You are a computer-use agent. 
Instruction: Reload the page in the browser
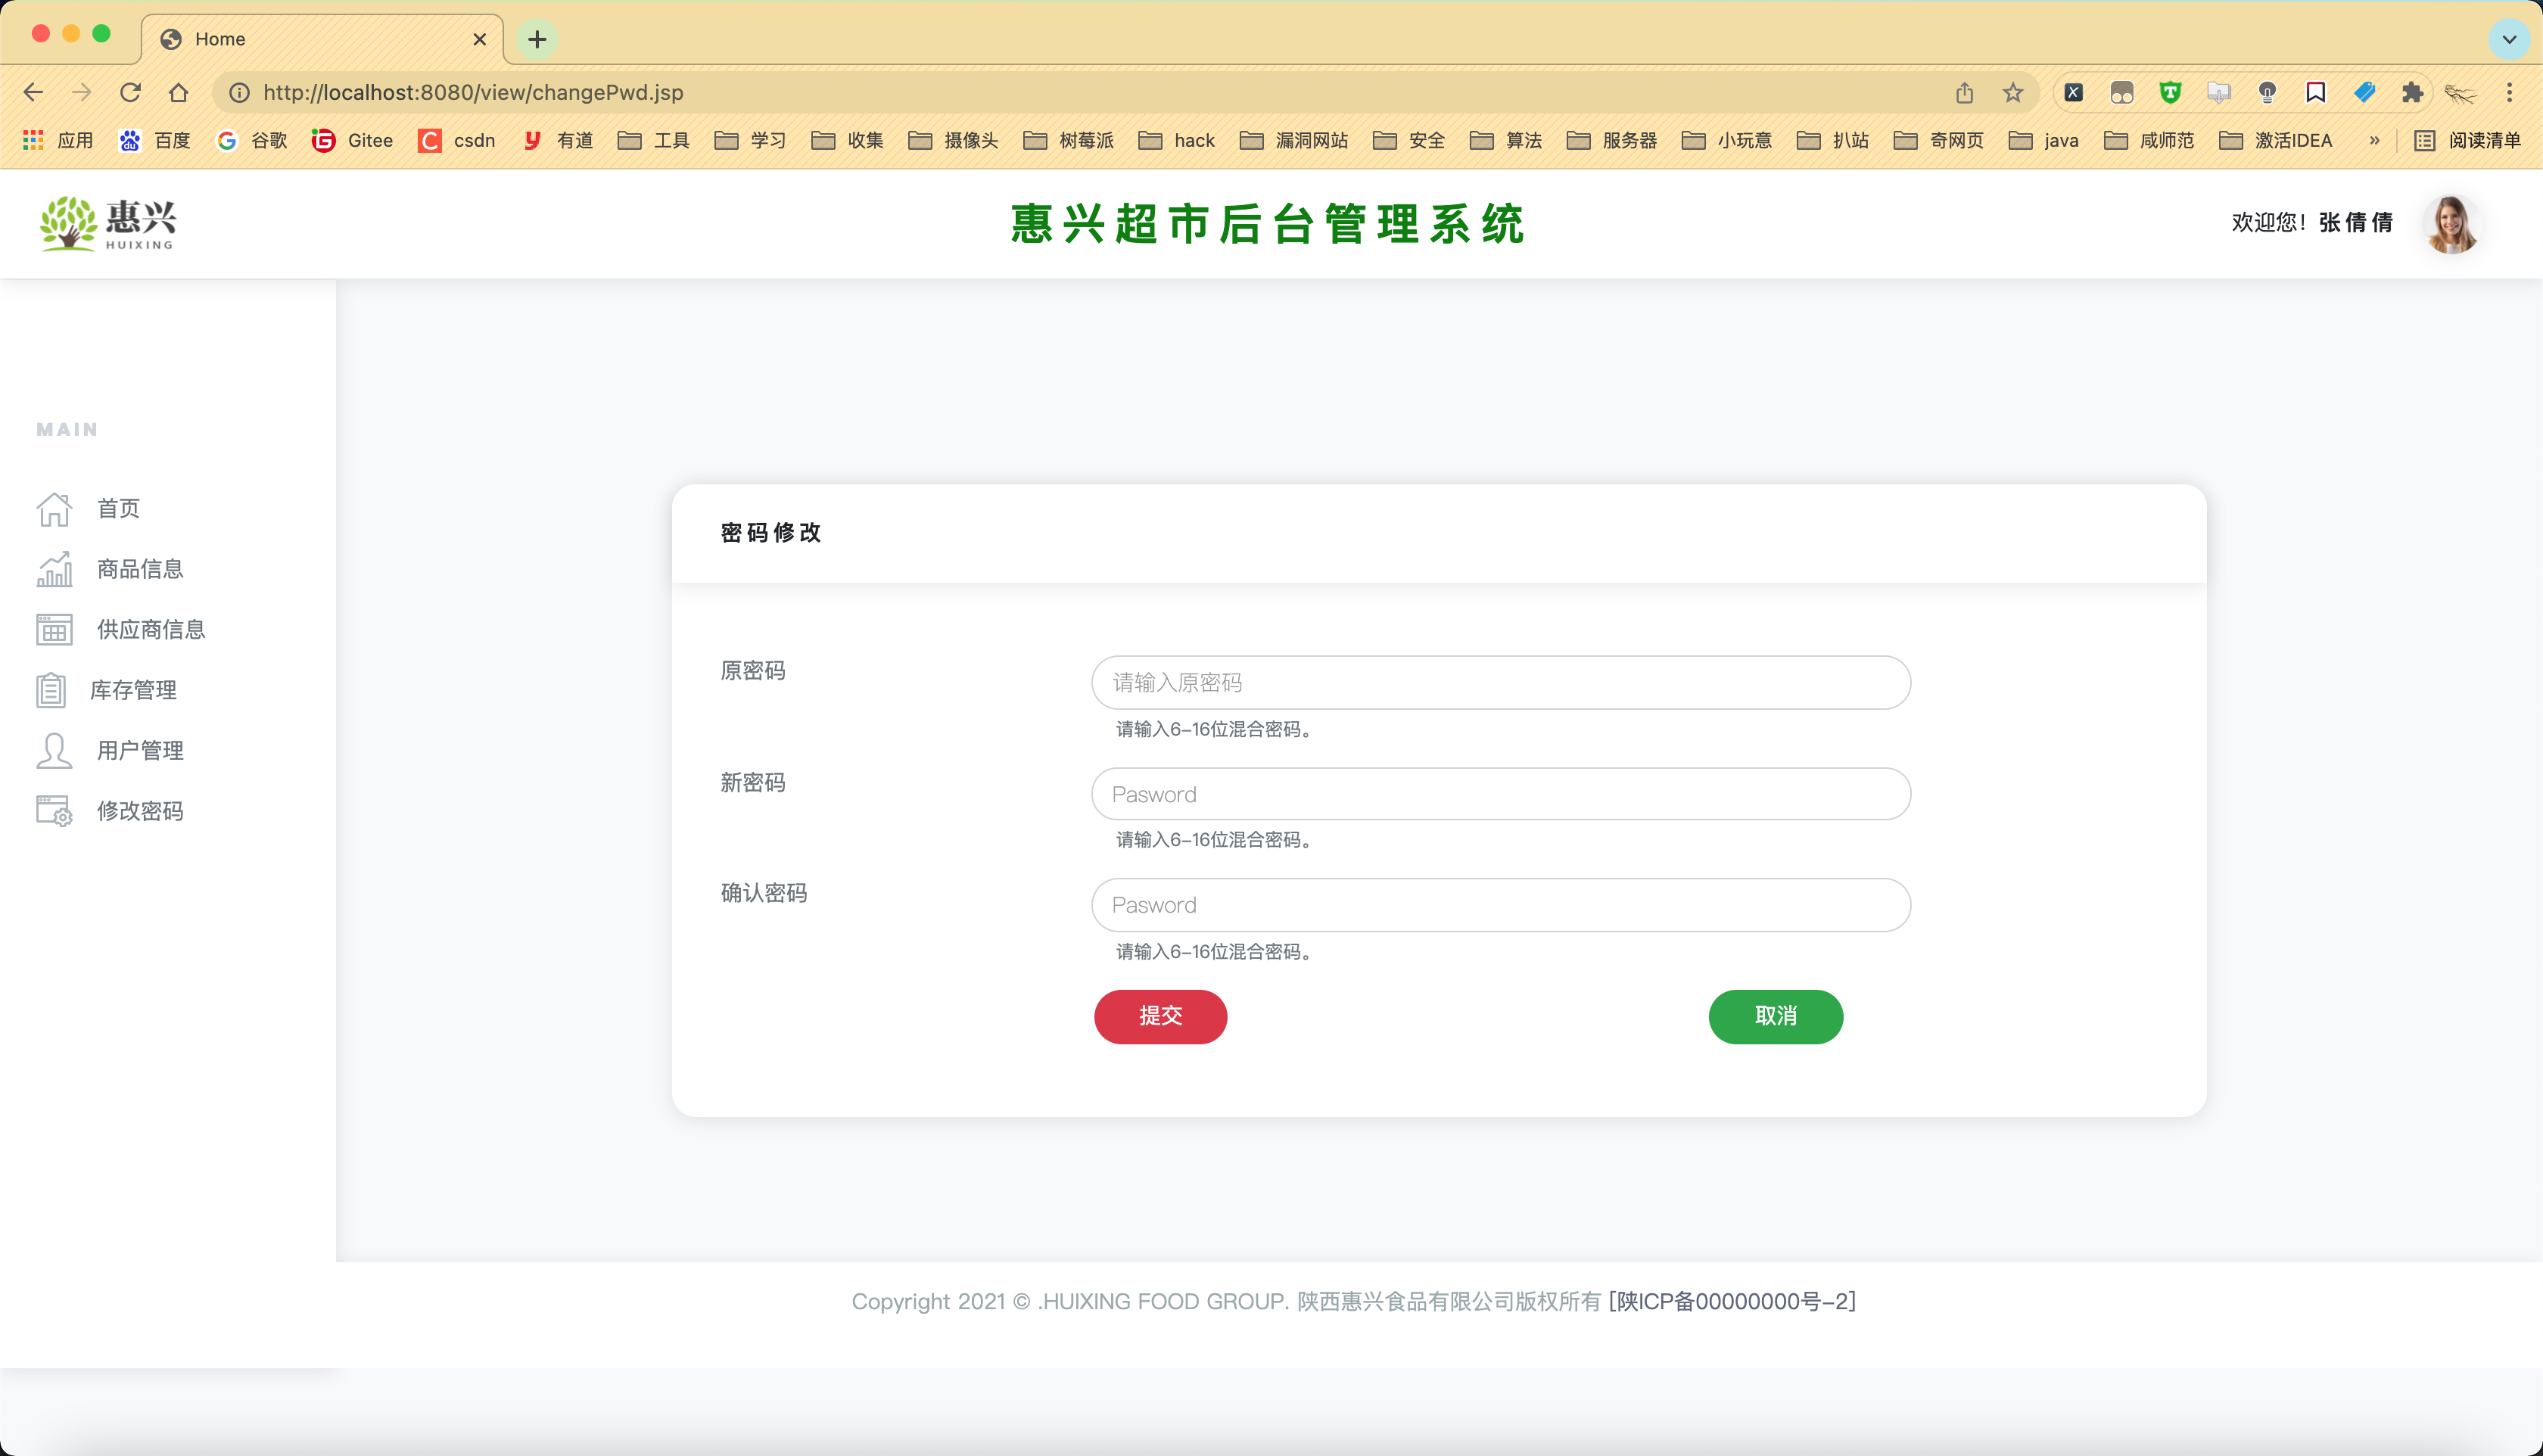130,93
